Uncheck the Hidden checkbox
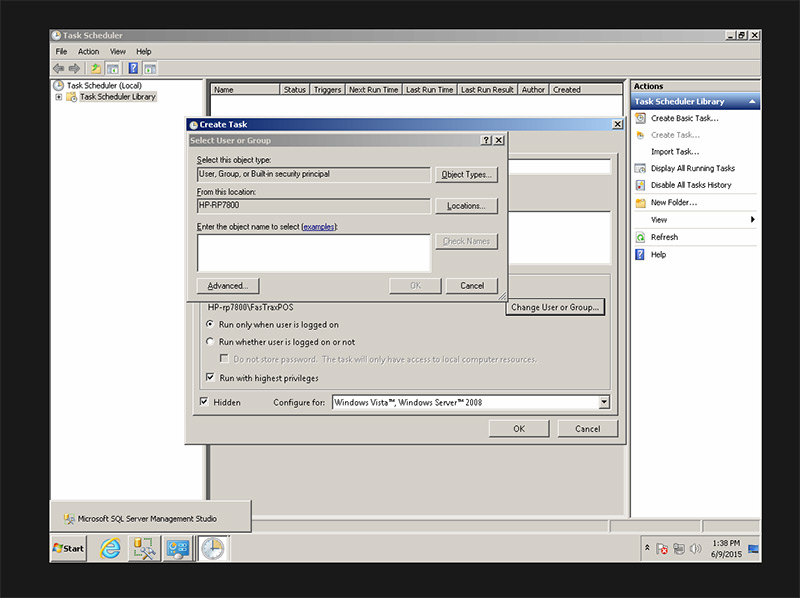This screenshot has height=598, width=800. [204, 402]
